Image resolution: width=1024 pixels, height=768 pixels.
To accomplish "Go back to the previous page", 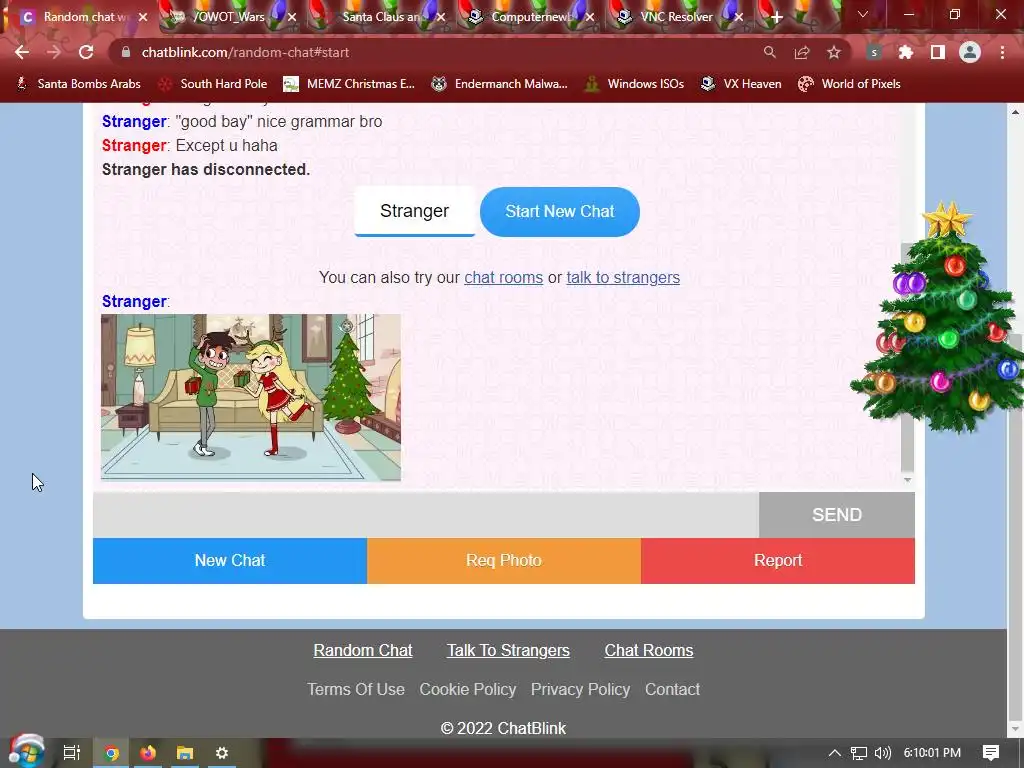I will click(x=22, y=52).
